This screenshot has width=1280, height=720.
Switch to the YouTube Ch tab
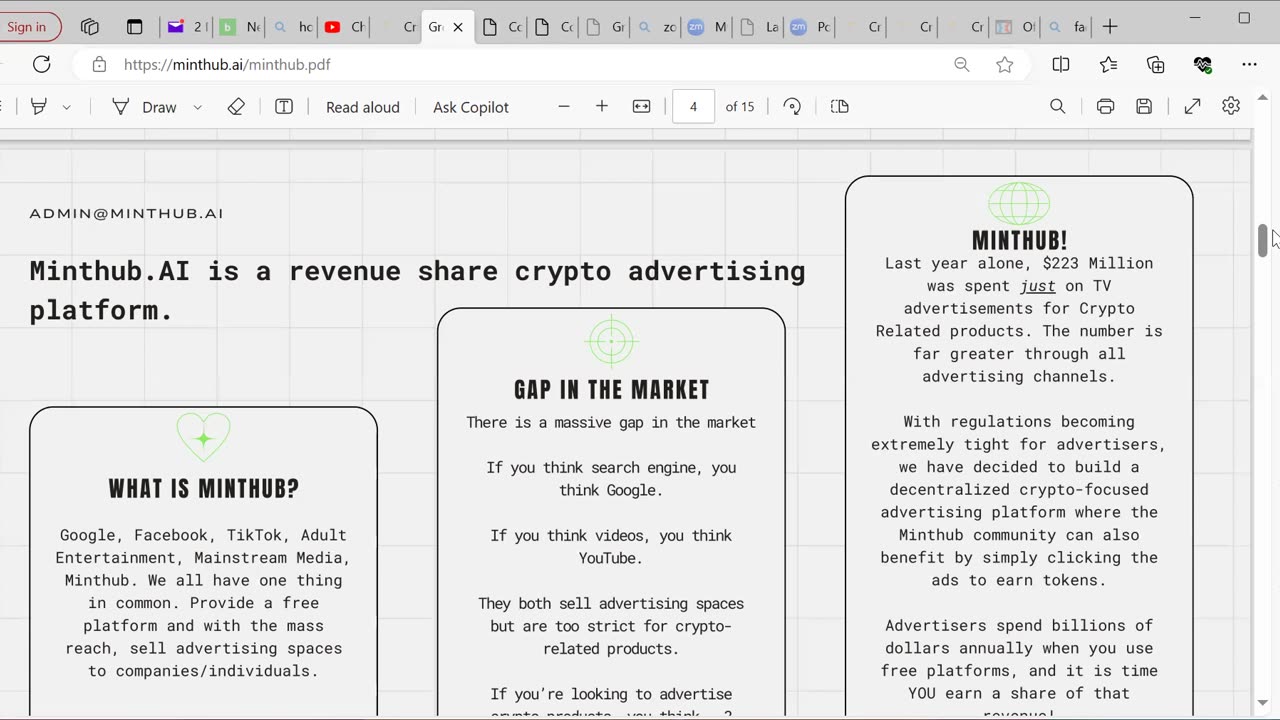(345, 27)
